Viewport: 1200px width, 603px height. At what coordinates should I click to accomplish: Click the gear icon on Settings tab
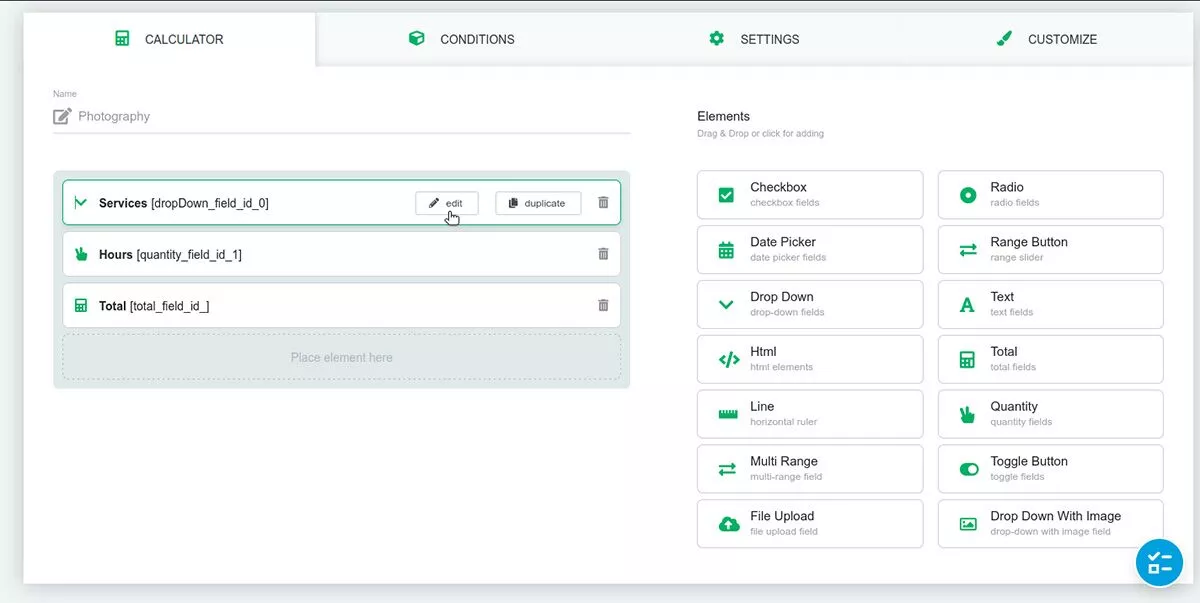tap(716, 38)
